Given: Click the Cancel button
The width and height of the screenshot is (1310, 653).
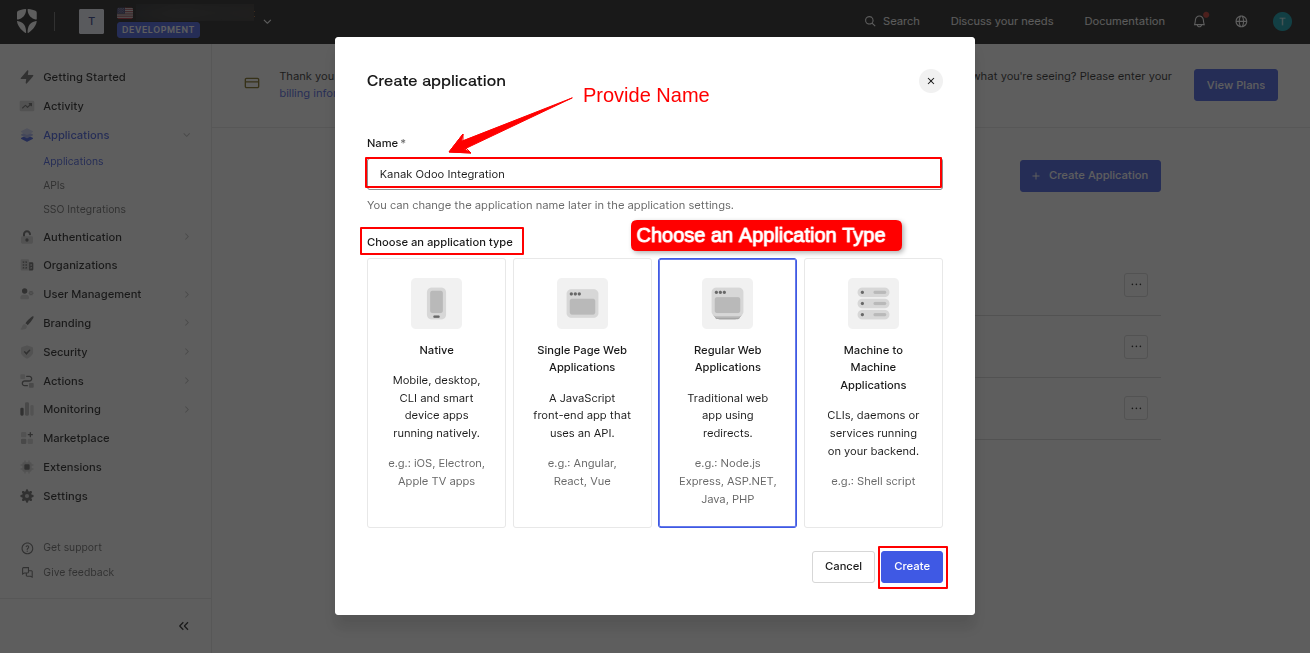Looking at the screenshot, I should [x=843, y=566].
